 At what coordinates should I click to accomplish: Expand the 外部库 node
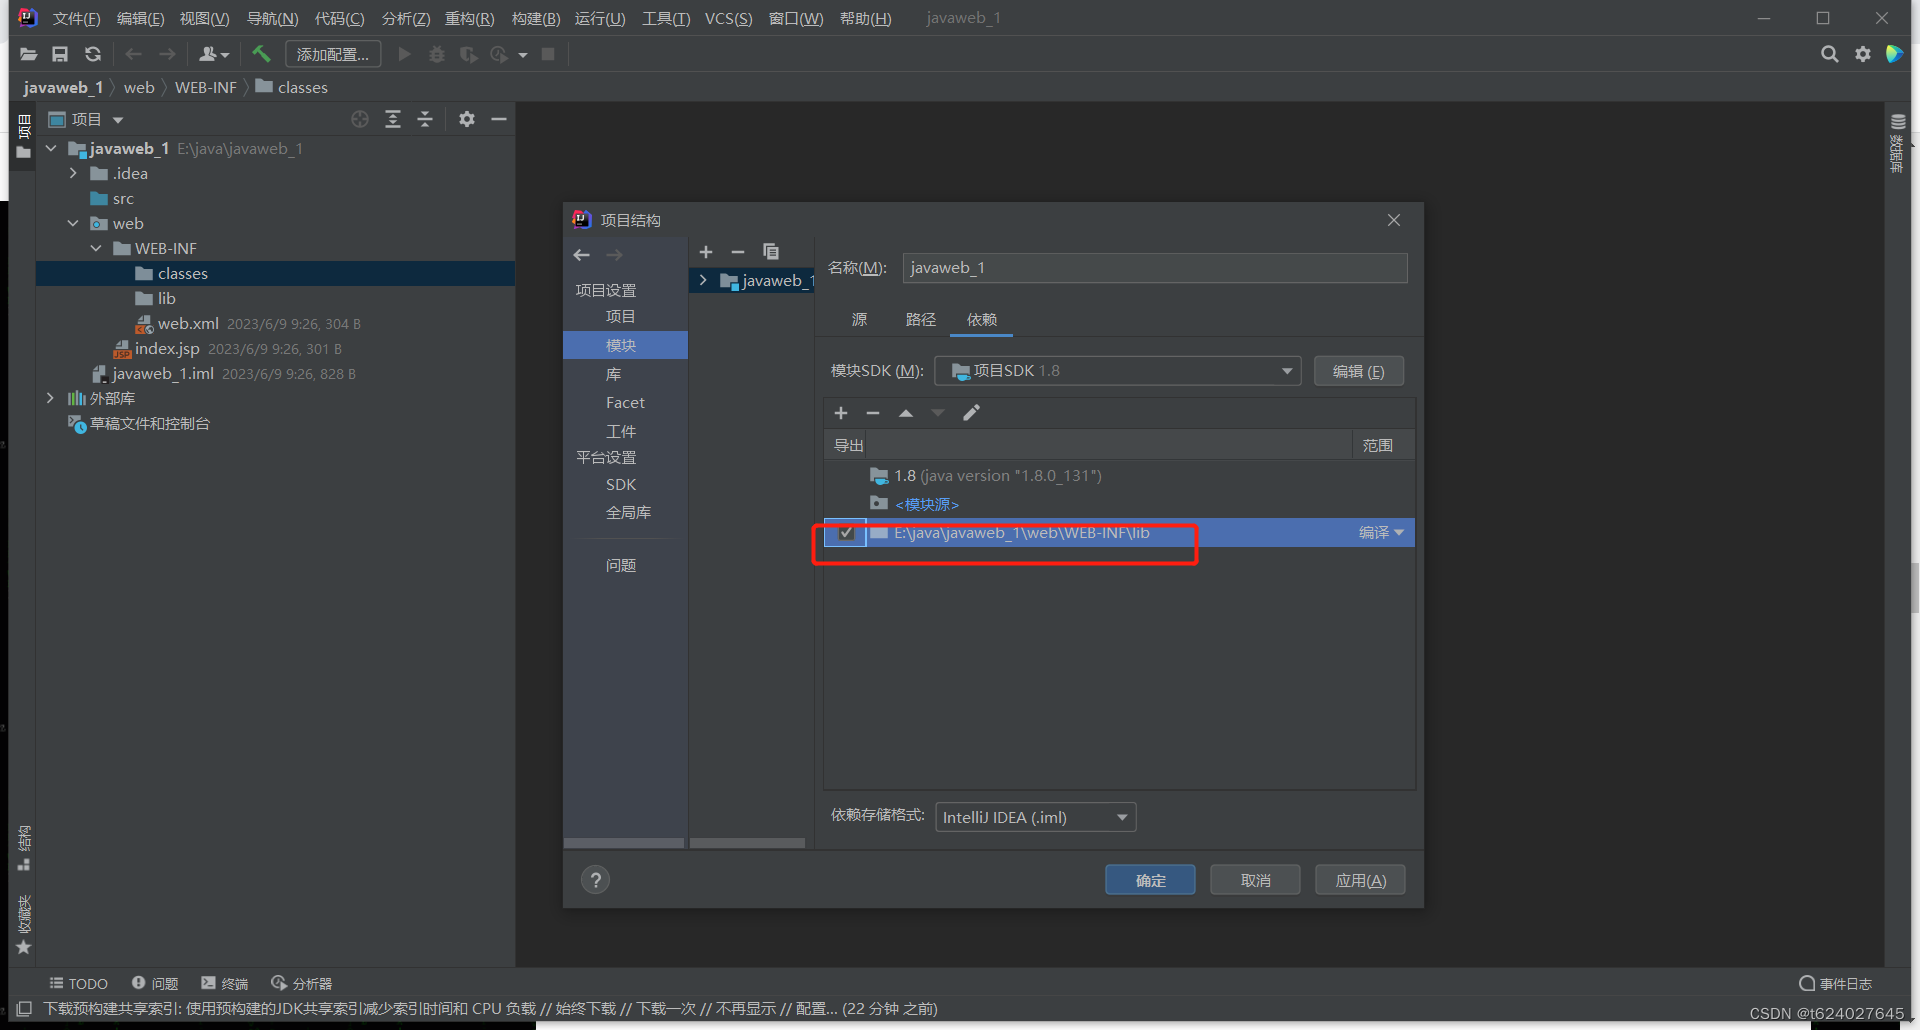[51, 398]
